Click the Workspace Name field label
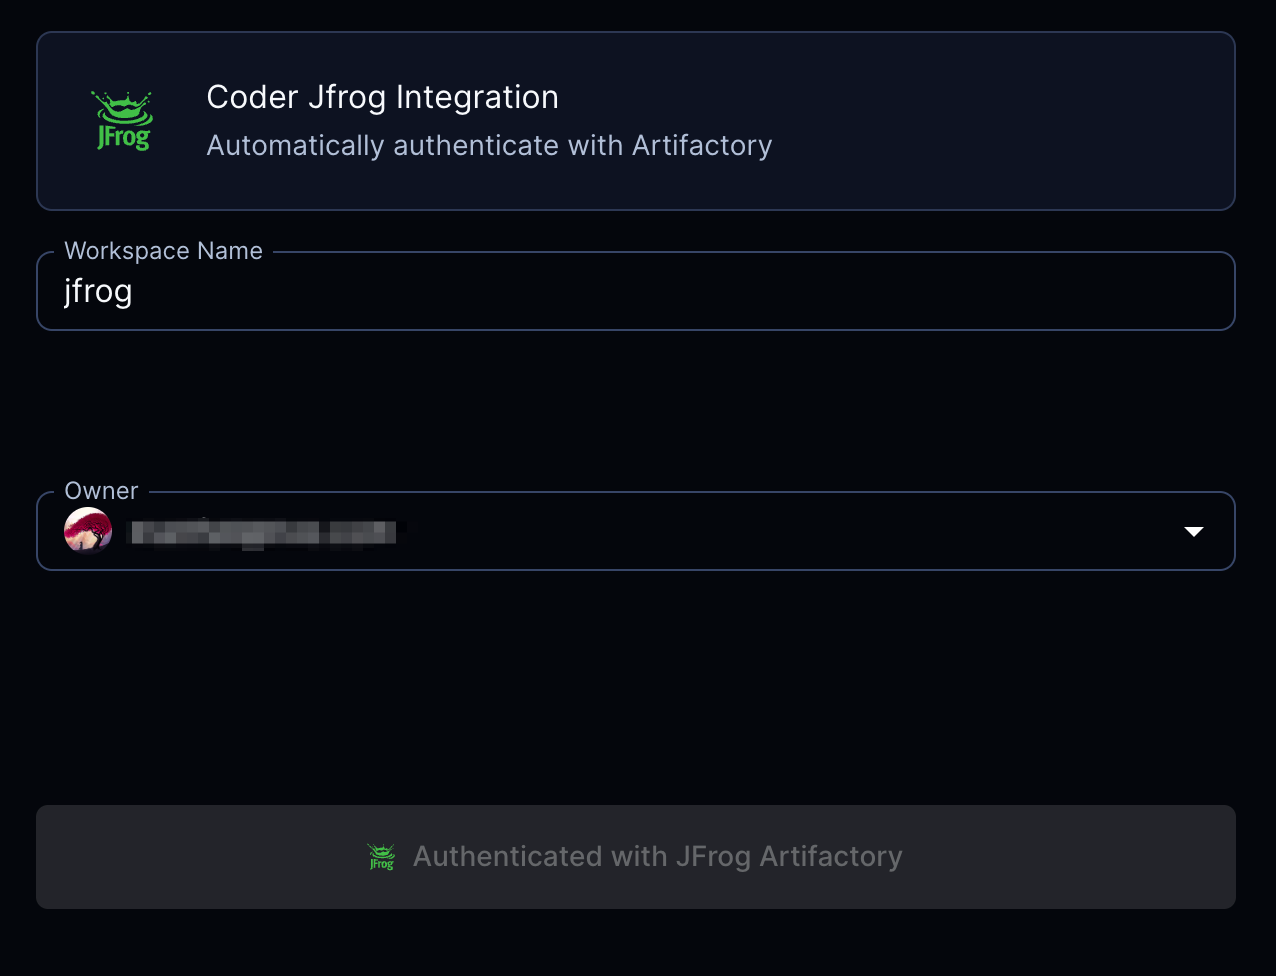Screen dimensions: 1276x976 click(x=163, y=250)
